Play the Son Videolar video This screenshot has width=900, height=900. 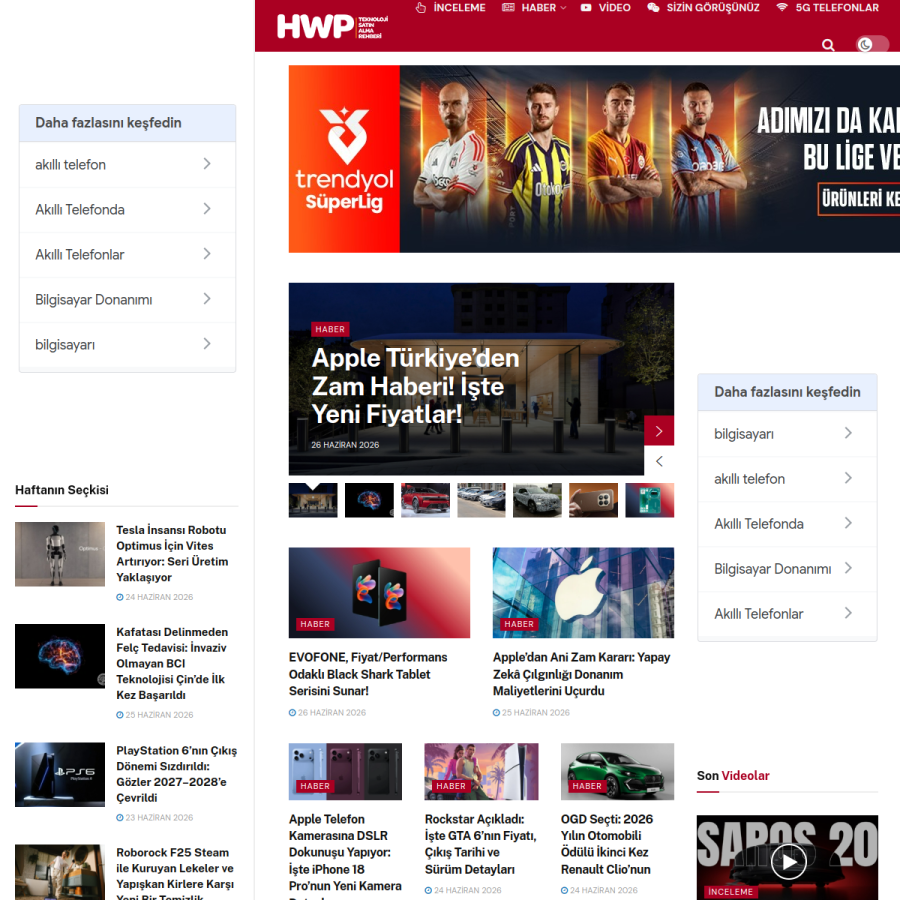coord(788,862)
